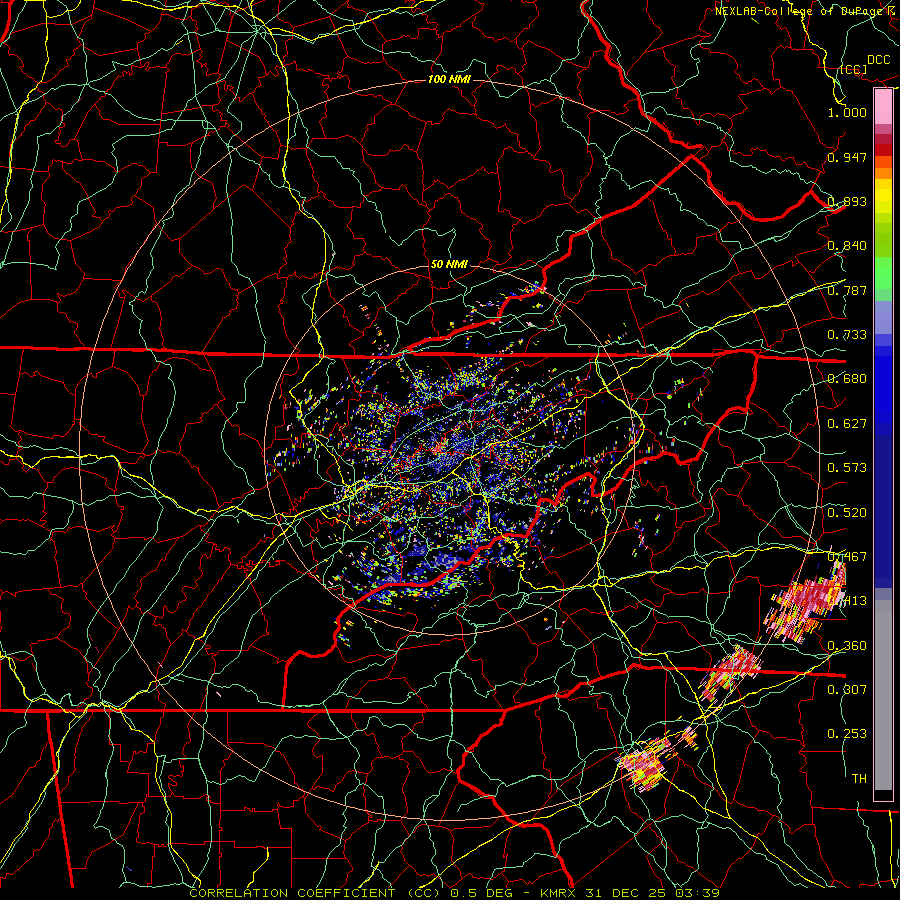This screenshot has width=900, height=900.
Task: Click the 0.520 scale value
Action: click(x=847, y=513)
